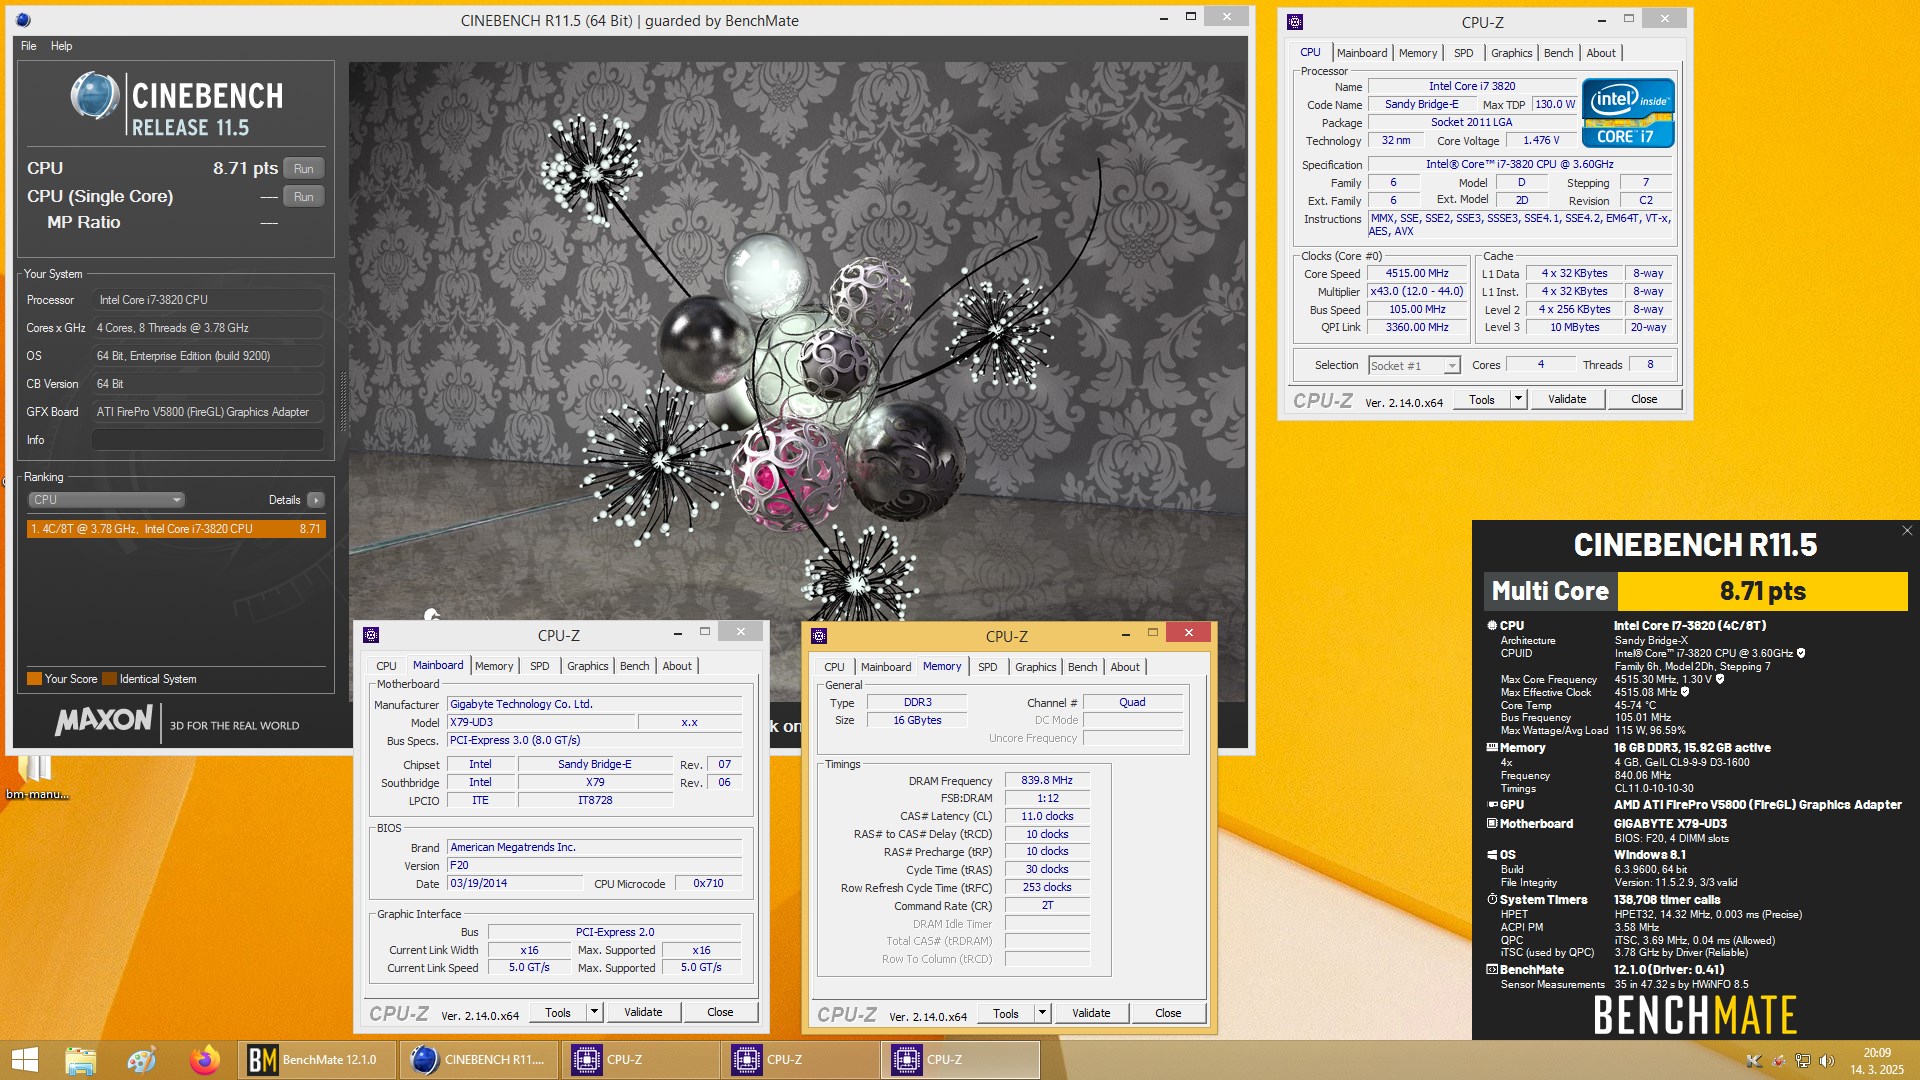Click the arrow icon next to Details
Image resolution: width=1920 pixels, height=1080 pixels.
pos(316,500)
